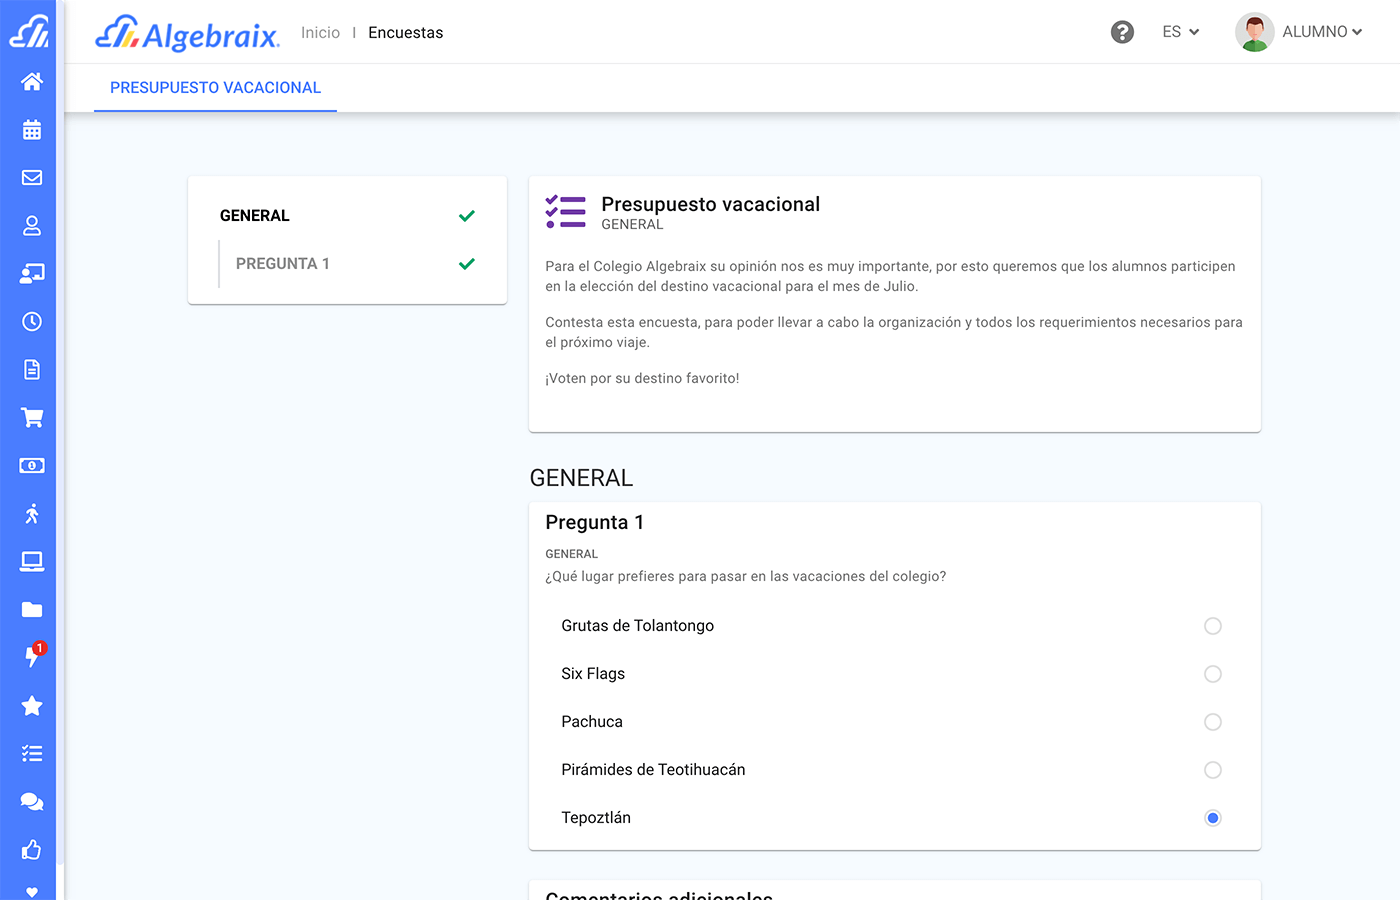Click the user avatar picture
The width and height of the screenshot is (1400, 900).
click(1254, 32)
